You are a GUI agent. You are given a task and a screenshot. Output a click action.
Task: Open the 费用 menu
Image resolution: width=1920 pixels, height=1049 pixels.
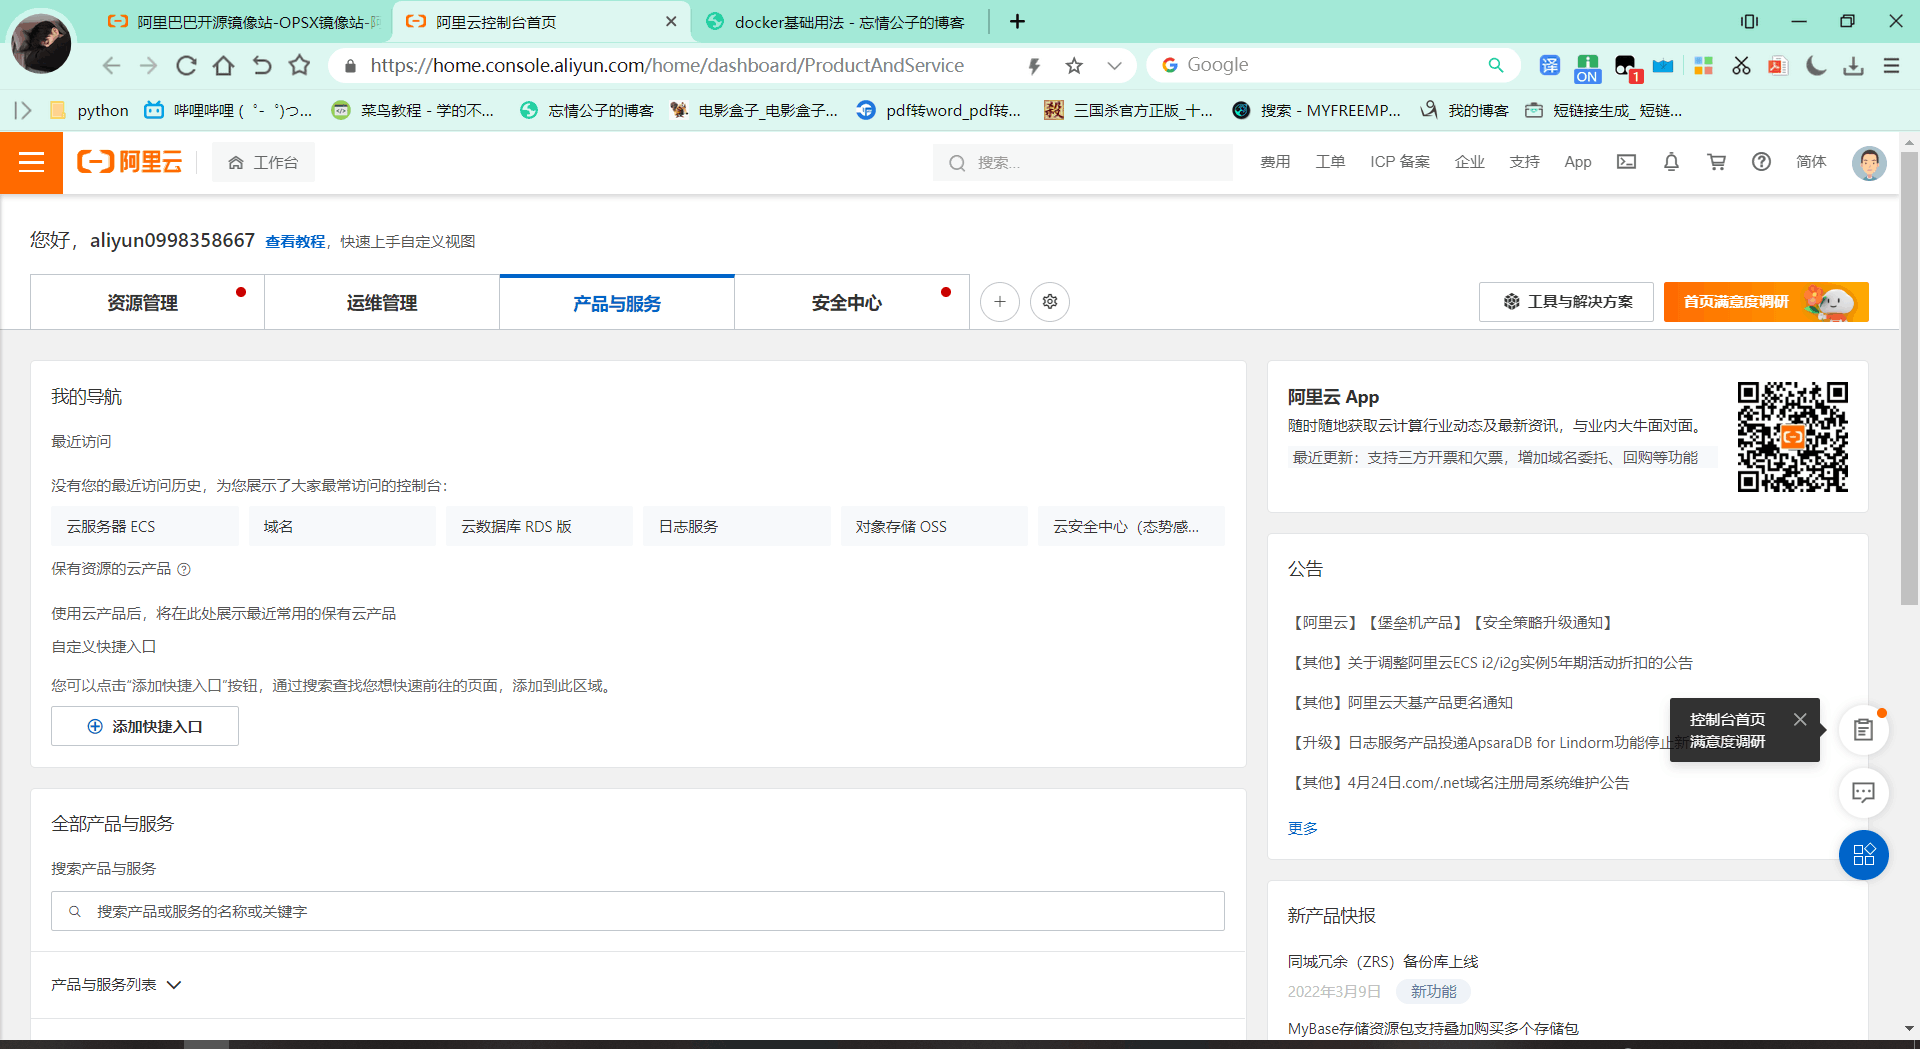point(1275,162)
